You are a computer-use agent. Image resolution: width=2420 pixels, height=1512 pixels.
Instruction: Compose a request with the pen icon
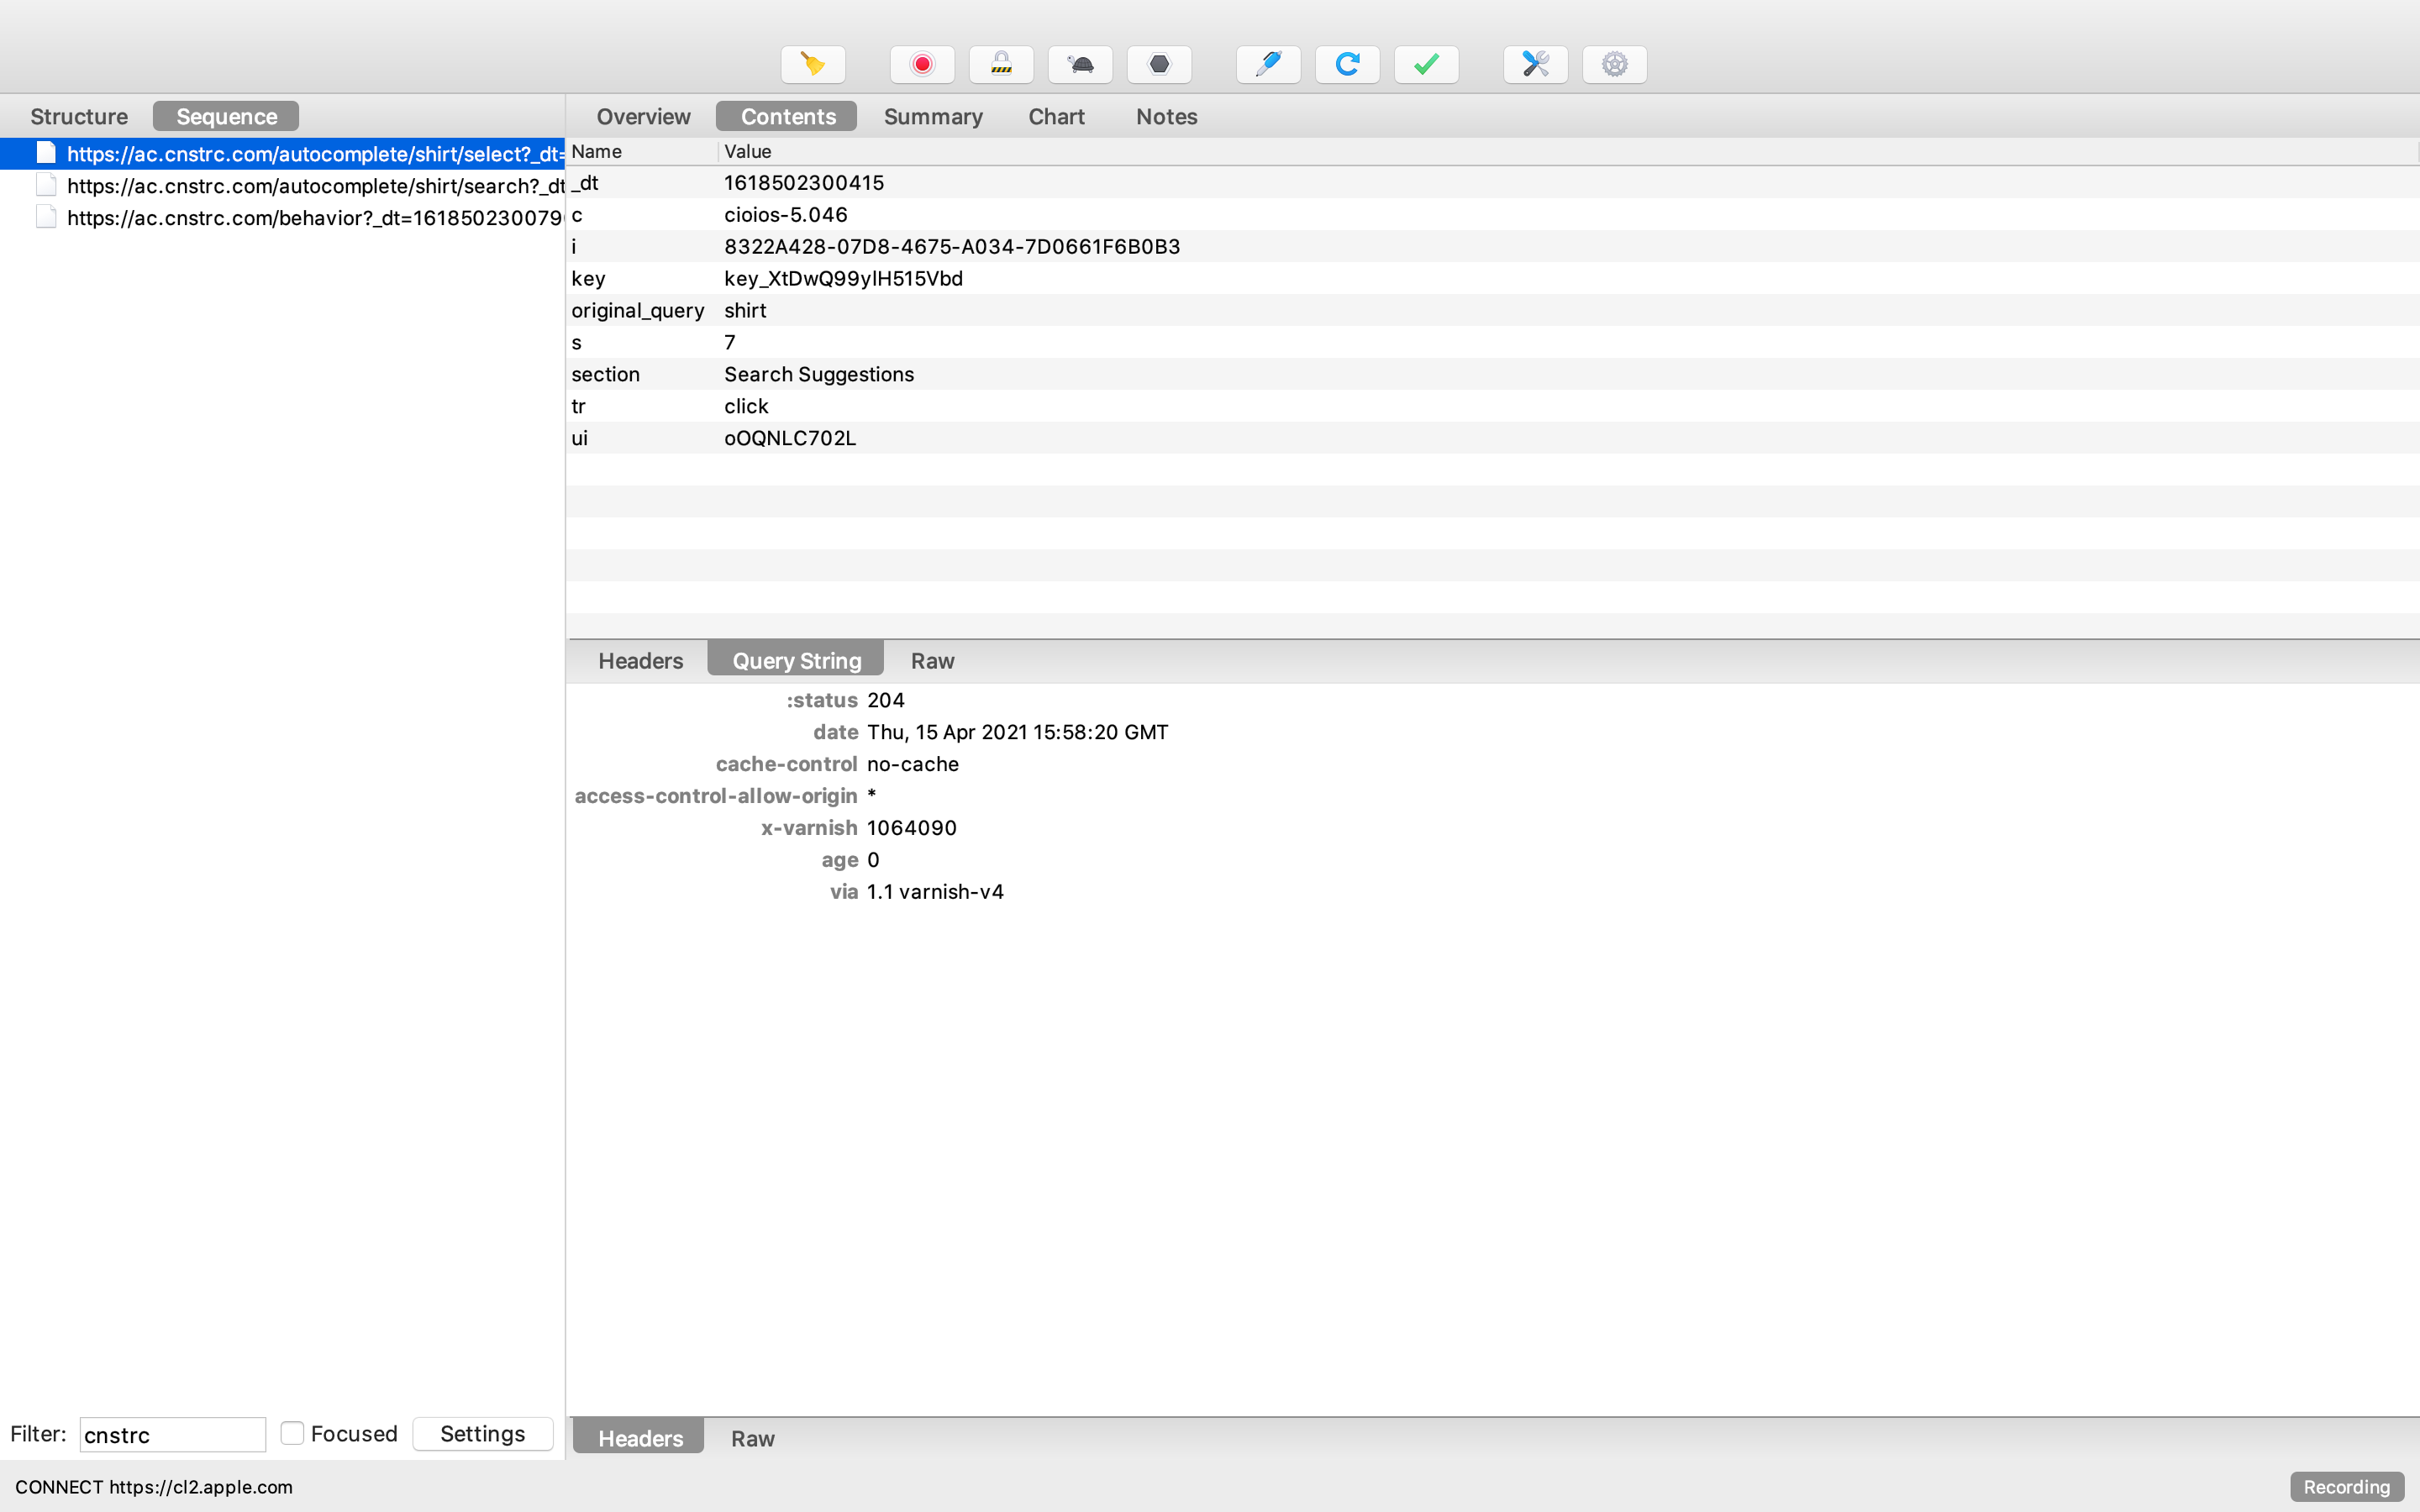(x=1266, y=64)
